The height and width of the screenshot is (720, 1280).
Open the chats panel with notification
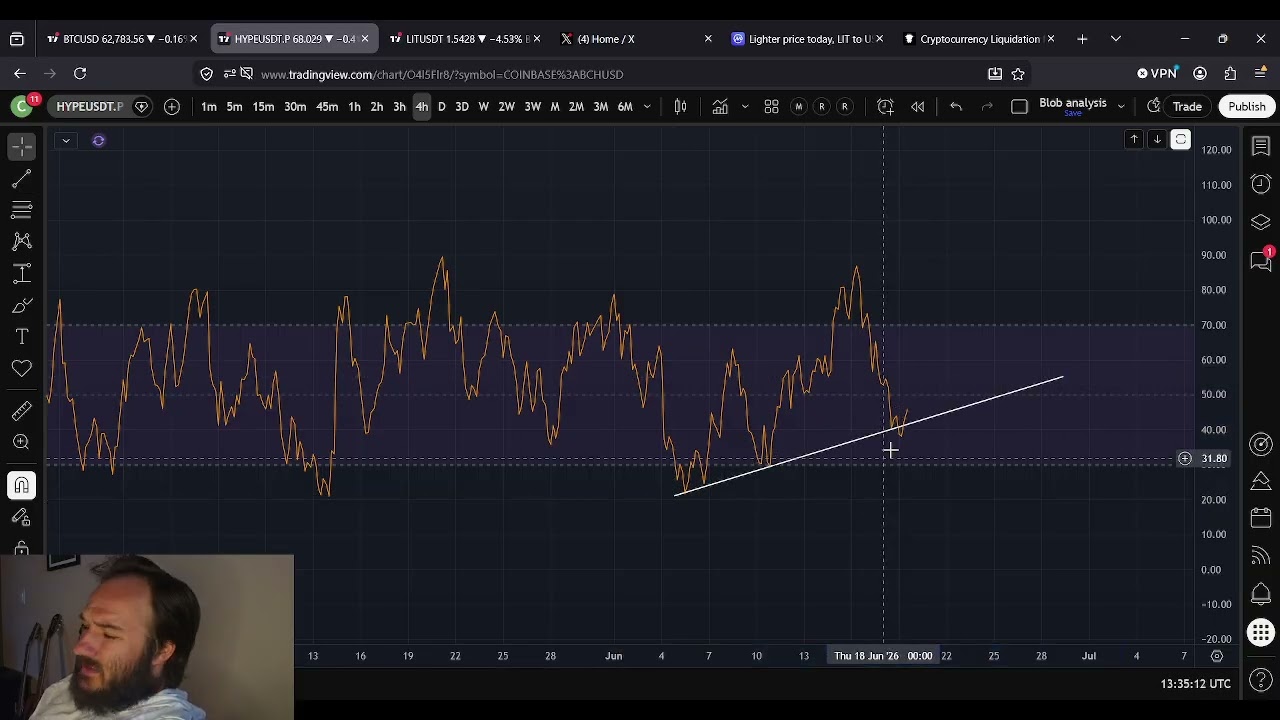[x=1261, y=260]
